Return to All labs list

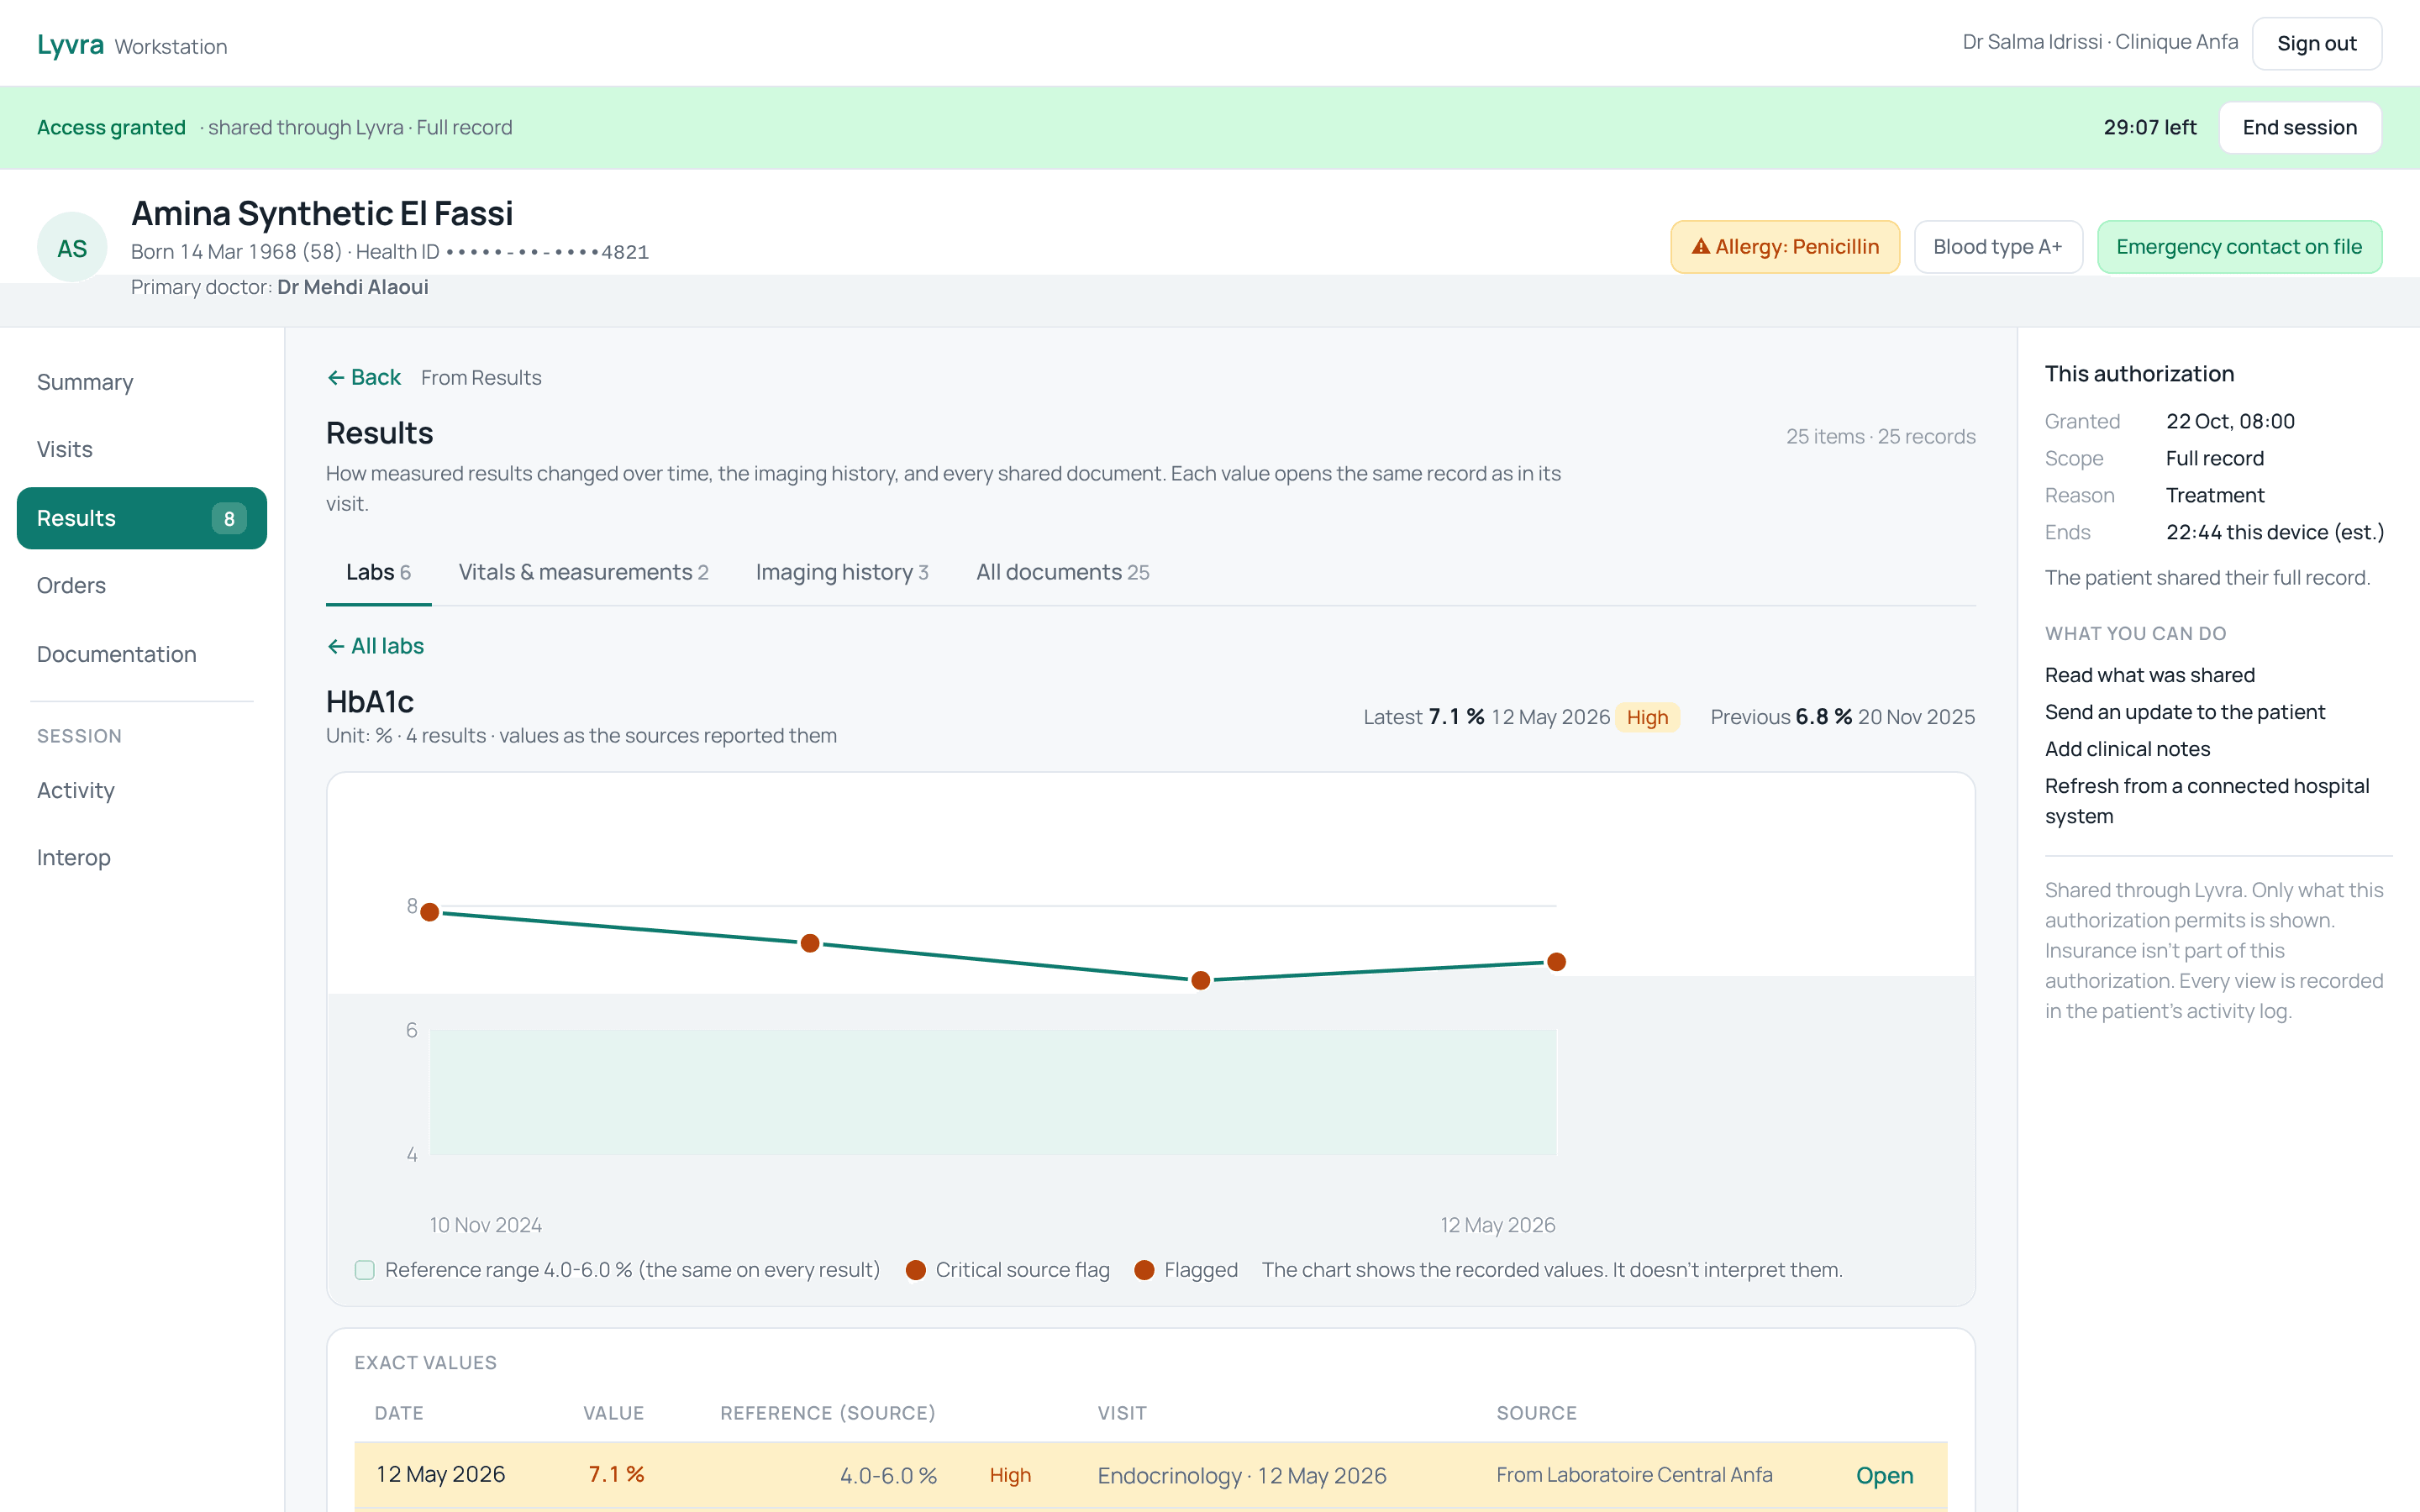[x=376, y=646]
